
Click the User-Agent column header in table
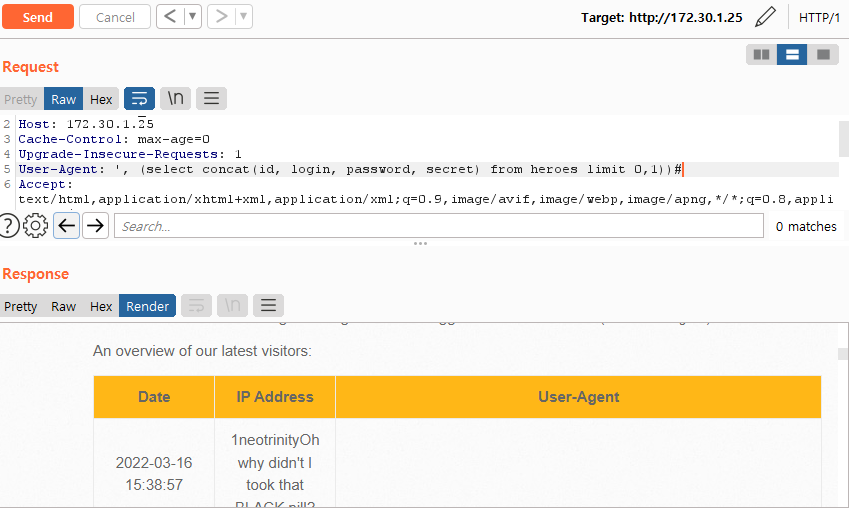pyautogui.click(x=578, y=397)
